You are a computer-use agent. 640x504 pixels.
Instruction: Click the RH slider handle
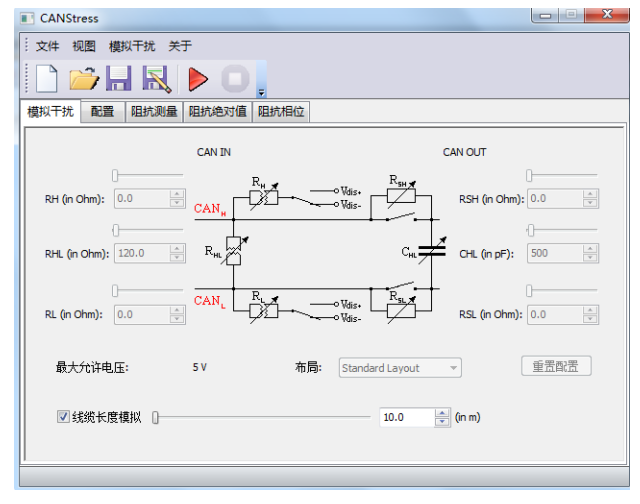point(115,175)
